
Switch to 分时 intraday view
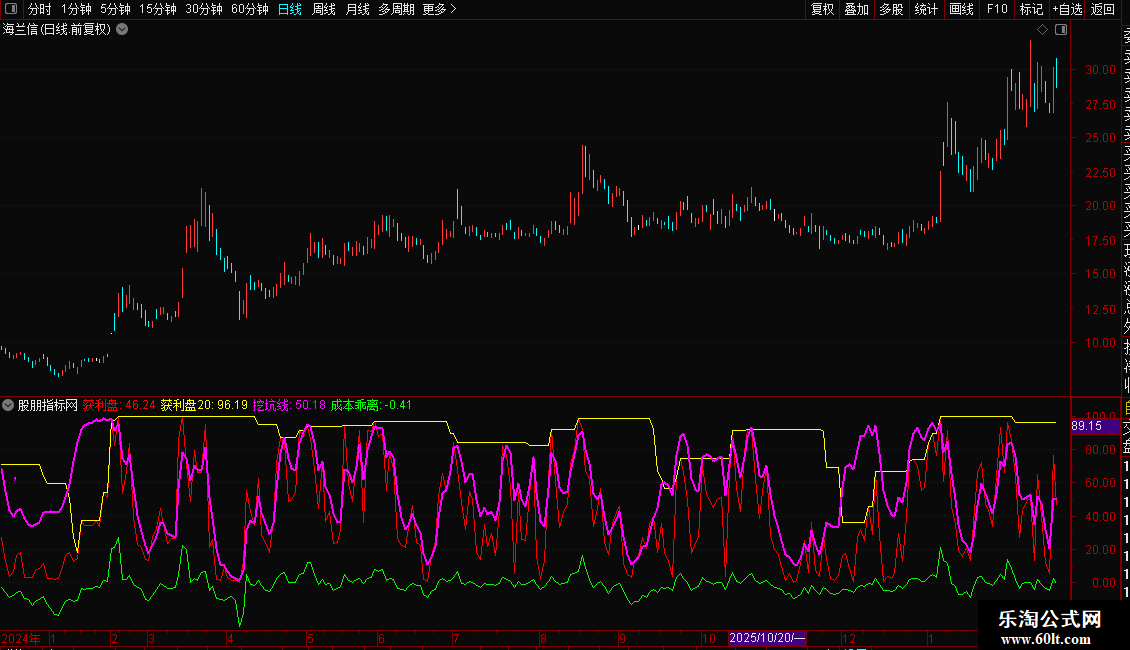click(40, 9)
